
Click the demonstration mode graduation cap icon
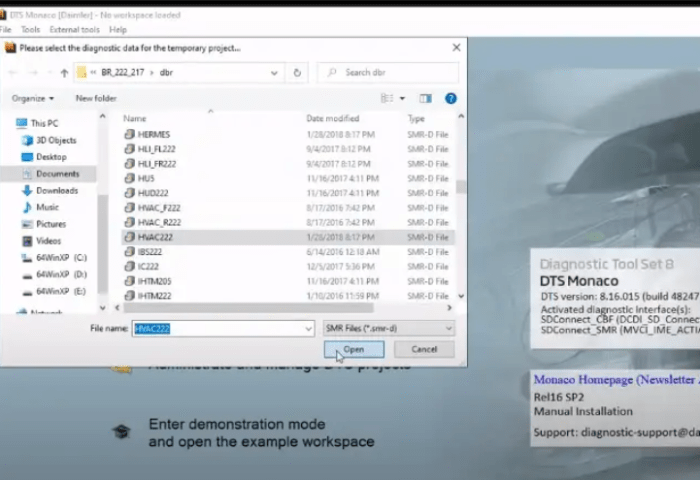click(x=121, y=432)
